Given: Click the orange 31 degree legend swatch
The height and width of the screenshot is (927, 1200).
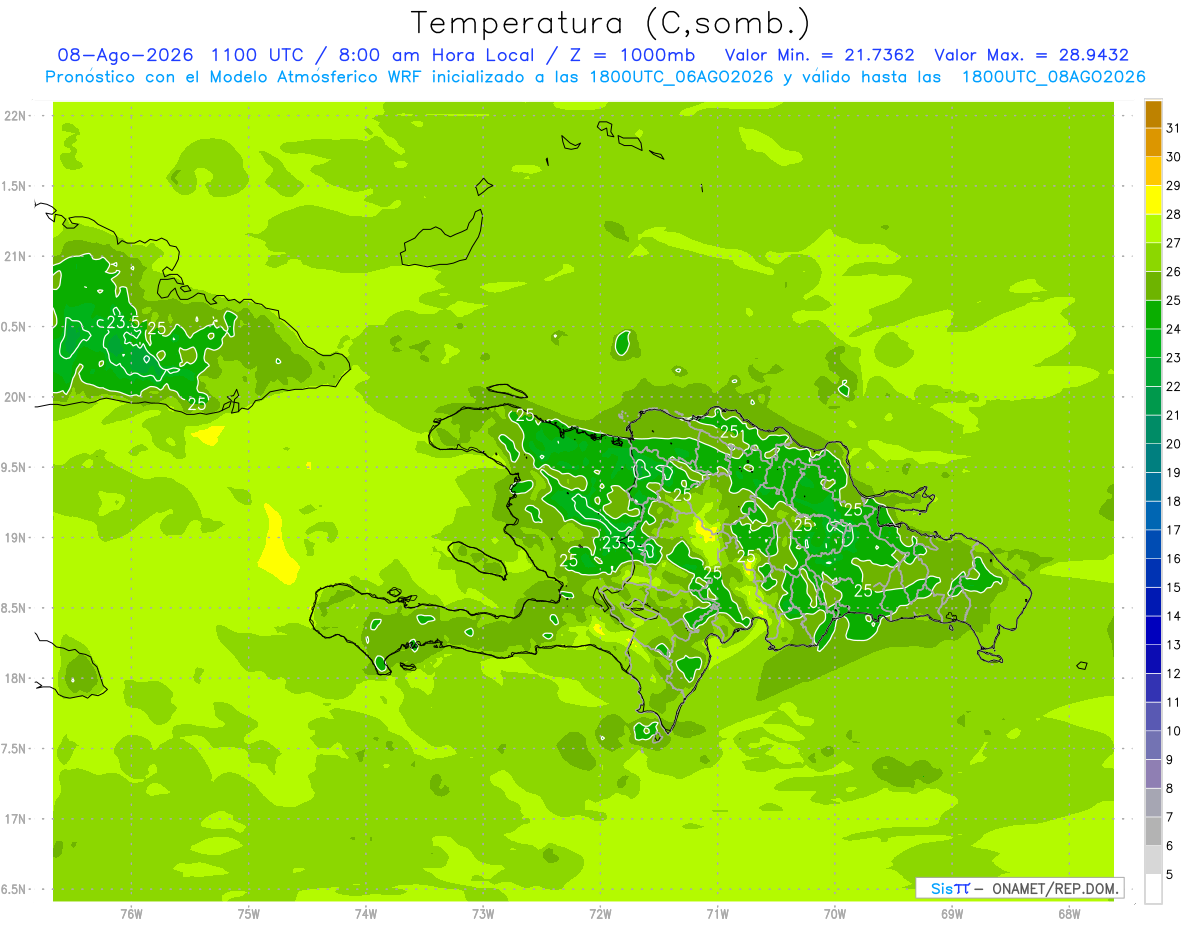Looking at the screenshot, I should [x=1153, y=115].
